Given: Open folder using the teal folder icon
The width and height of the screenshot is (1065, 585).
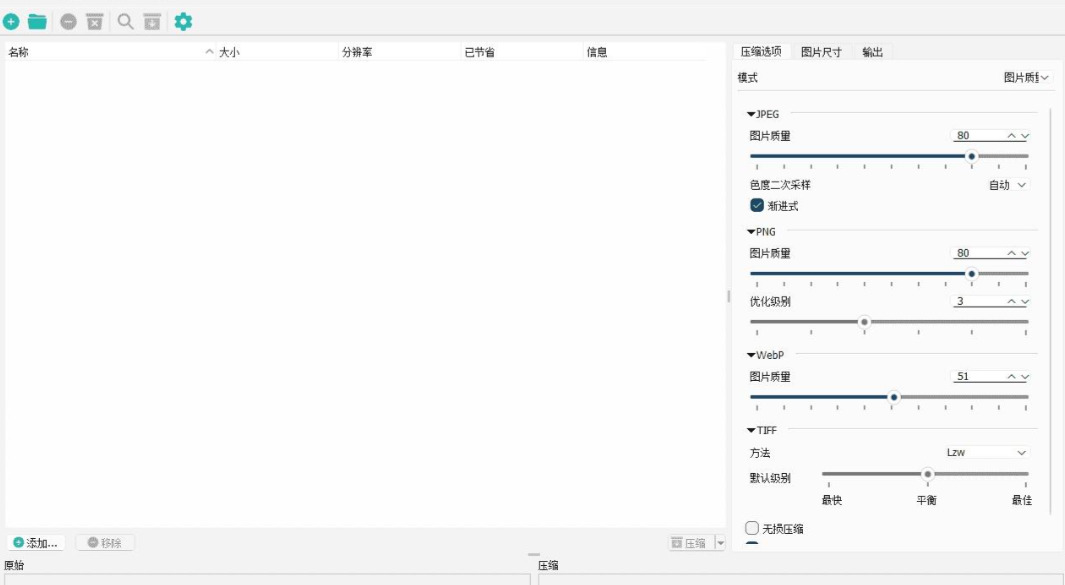Looking at the screenshot, I should (x=37, y=22).
